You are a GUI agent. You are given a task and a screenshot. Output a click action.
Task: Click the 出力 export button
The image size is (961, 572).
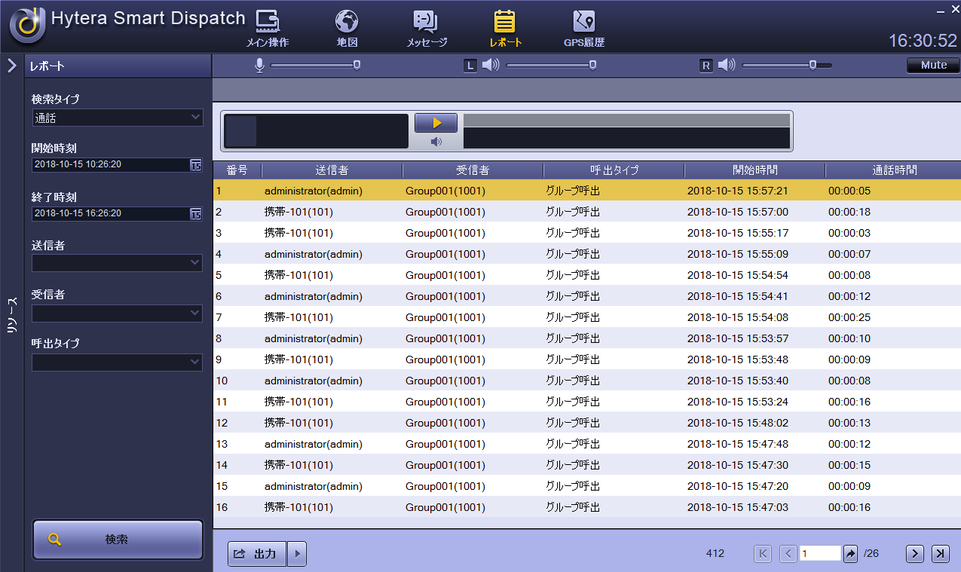click(257, 554)
